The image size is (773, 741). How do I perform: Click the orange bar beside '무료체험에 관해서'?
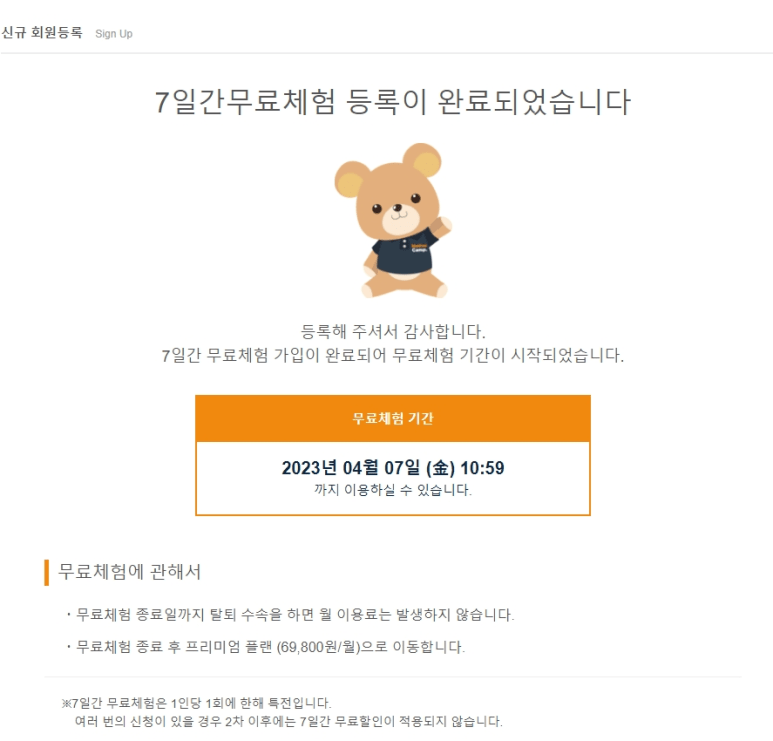[x=47, y=572]
